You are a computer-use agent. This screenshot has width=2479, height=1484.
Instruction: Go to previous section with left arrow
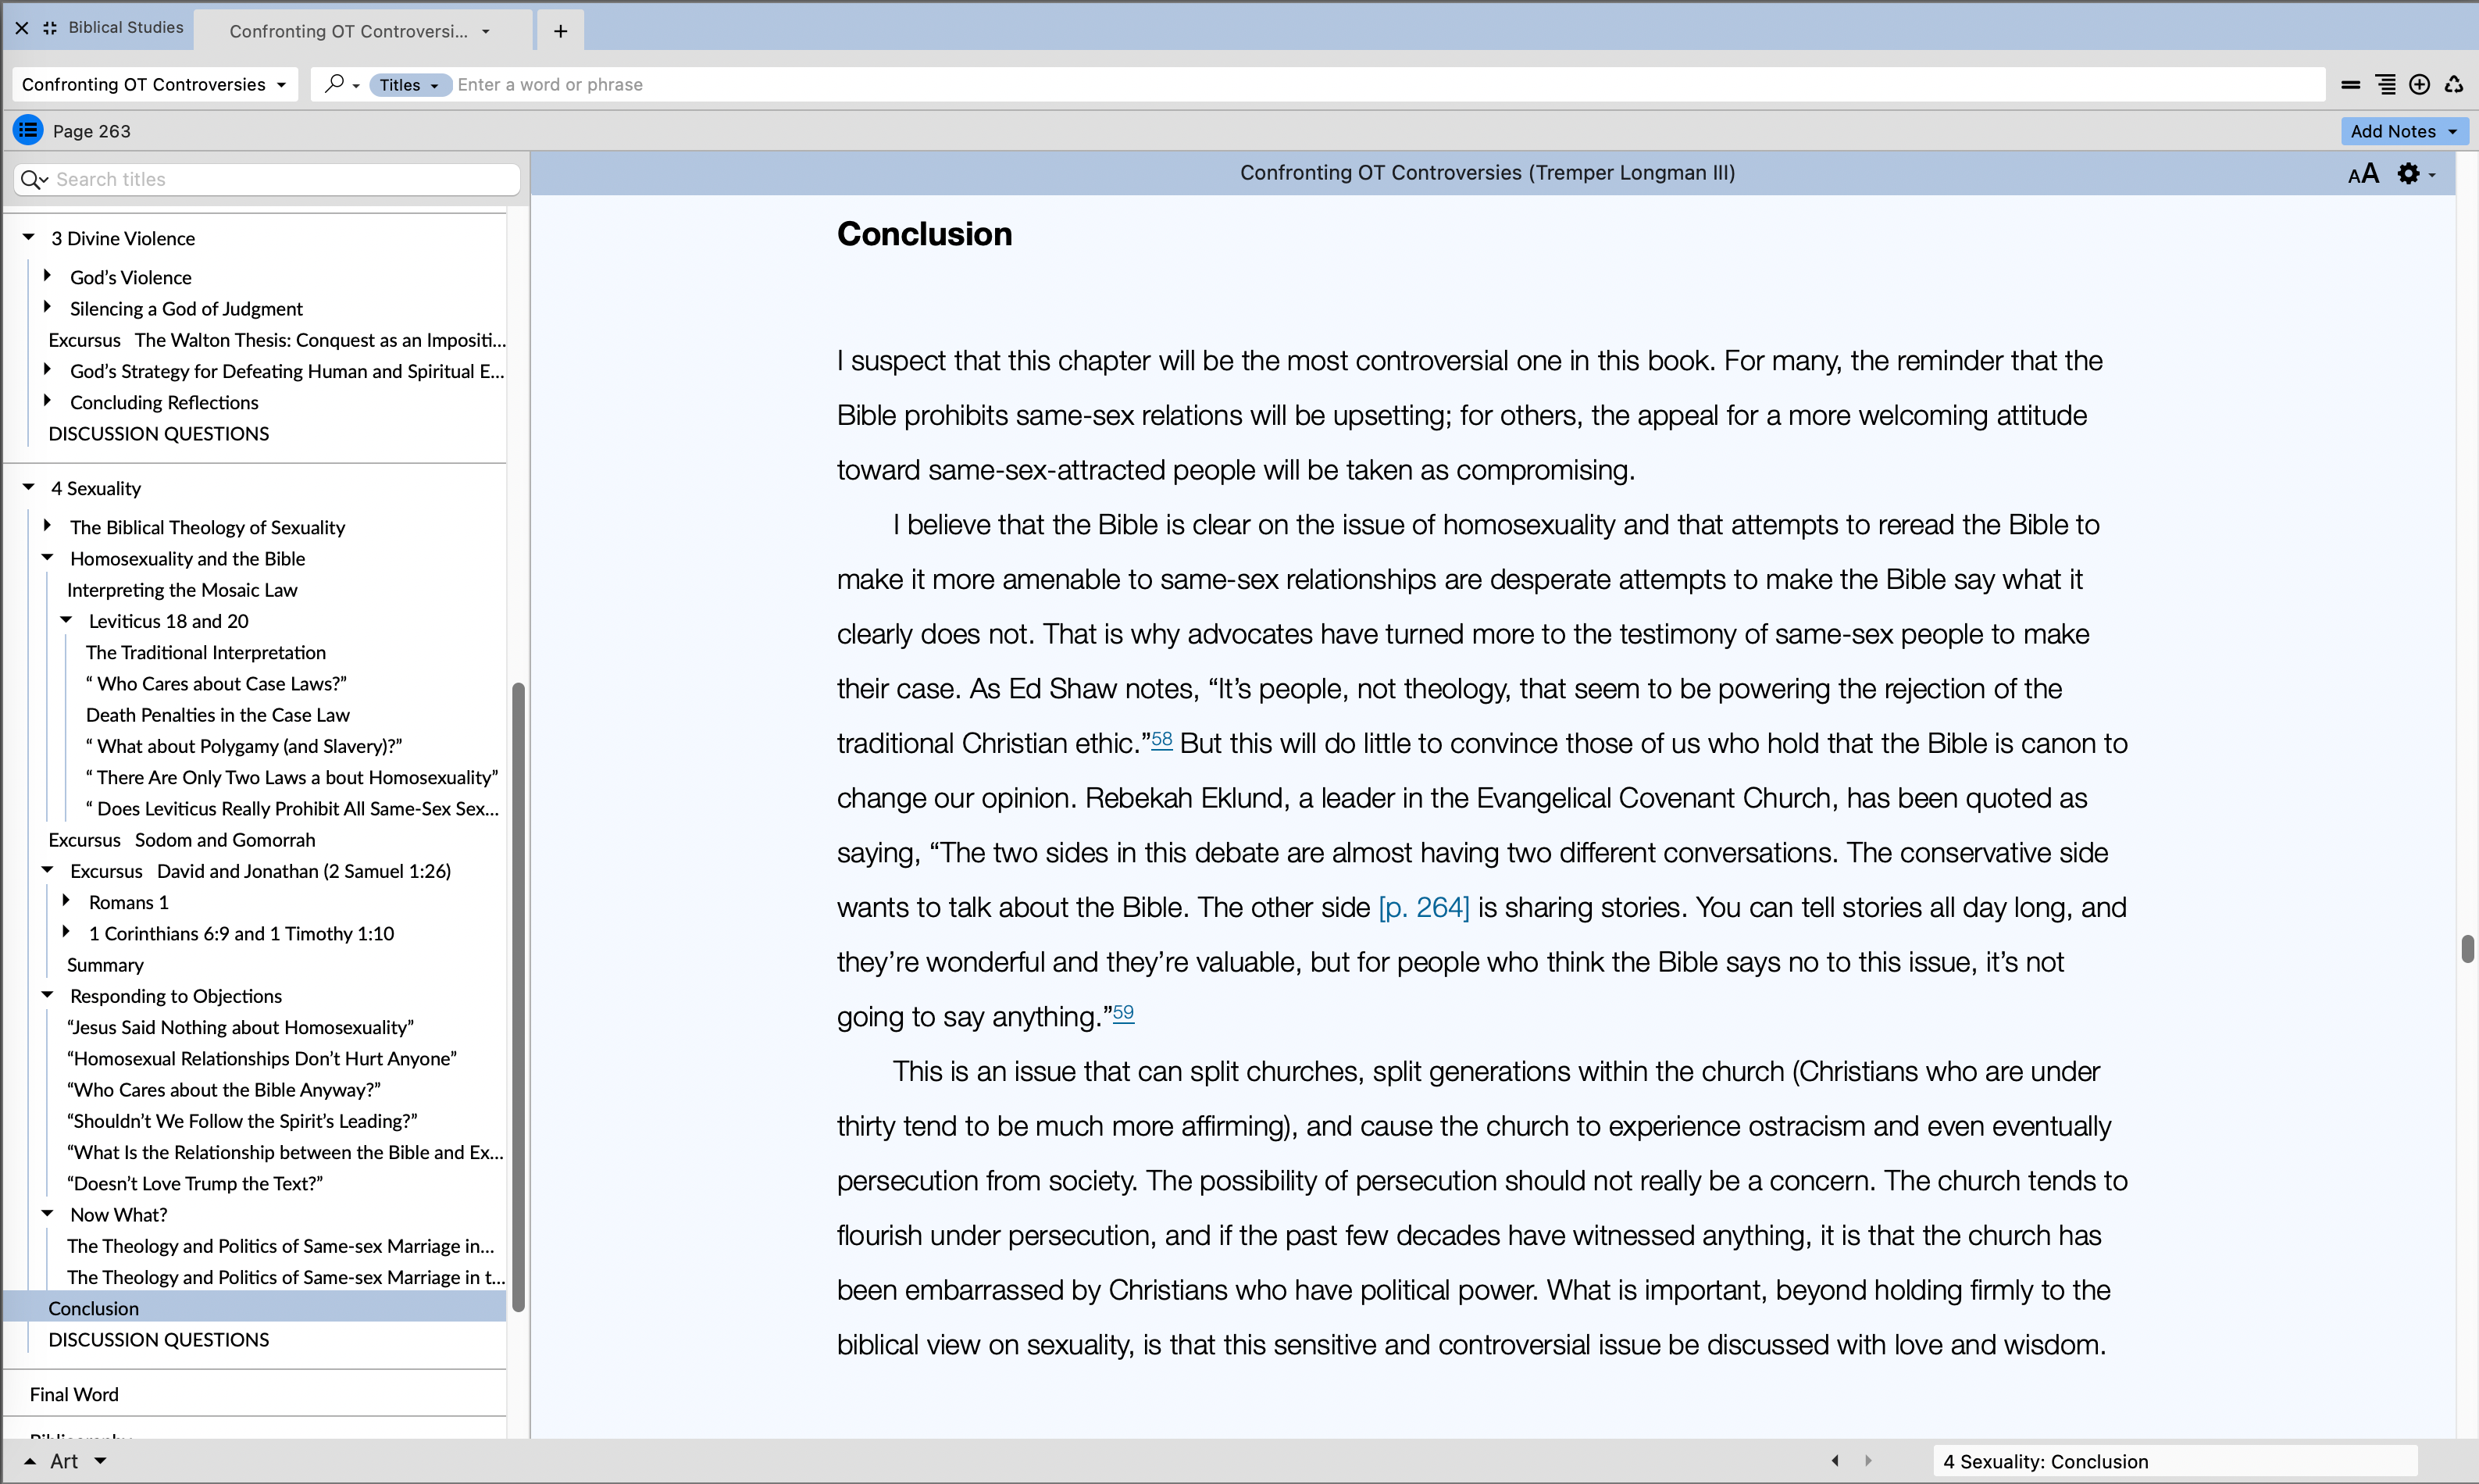tap(1835, 1460)
